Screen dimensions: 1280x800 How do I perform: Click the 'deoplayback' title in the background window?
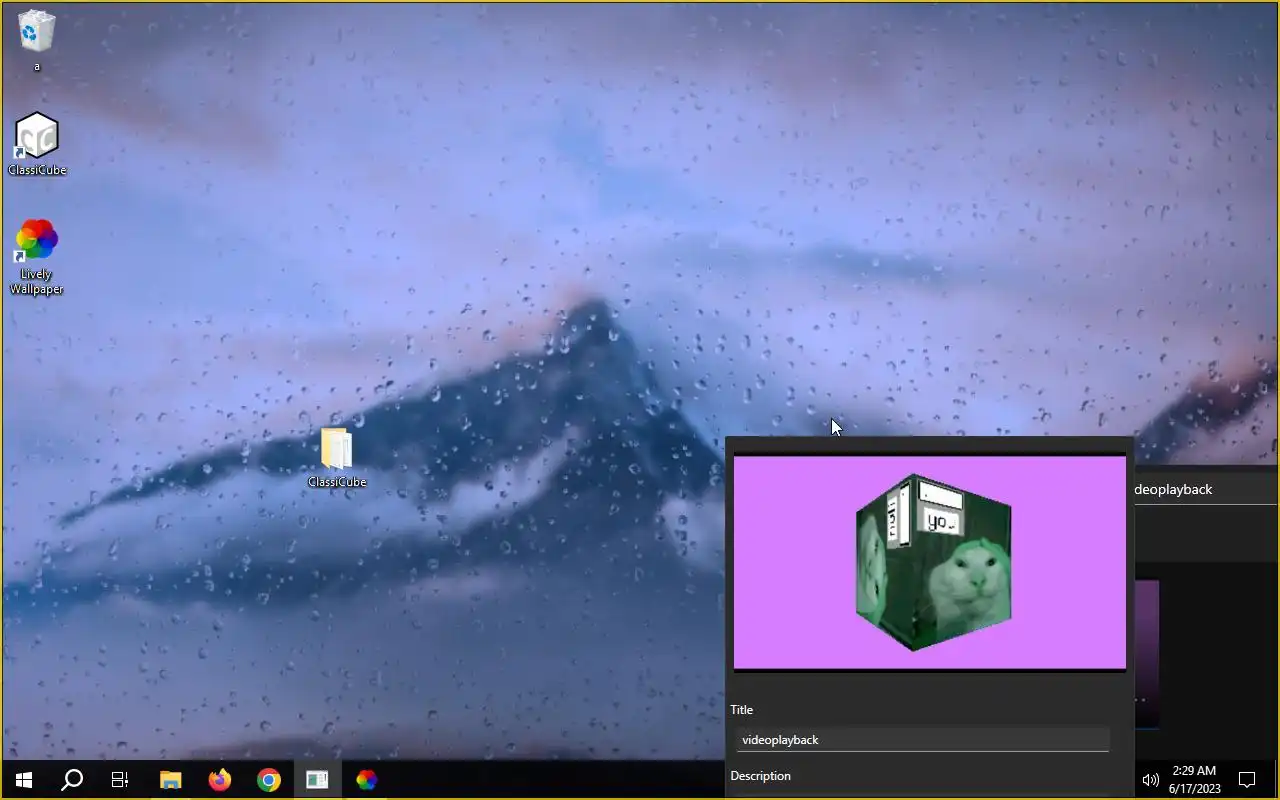(1173, 489)
